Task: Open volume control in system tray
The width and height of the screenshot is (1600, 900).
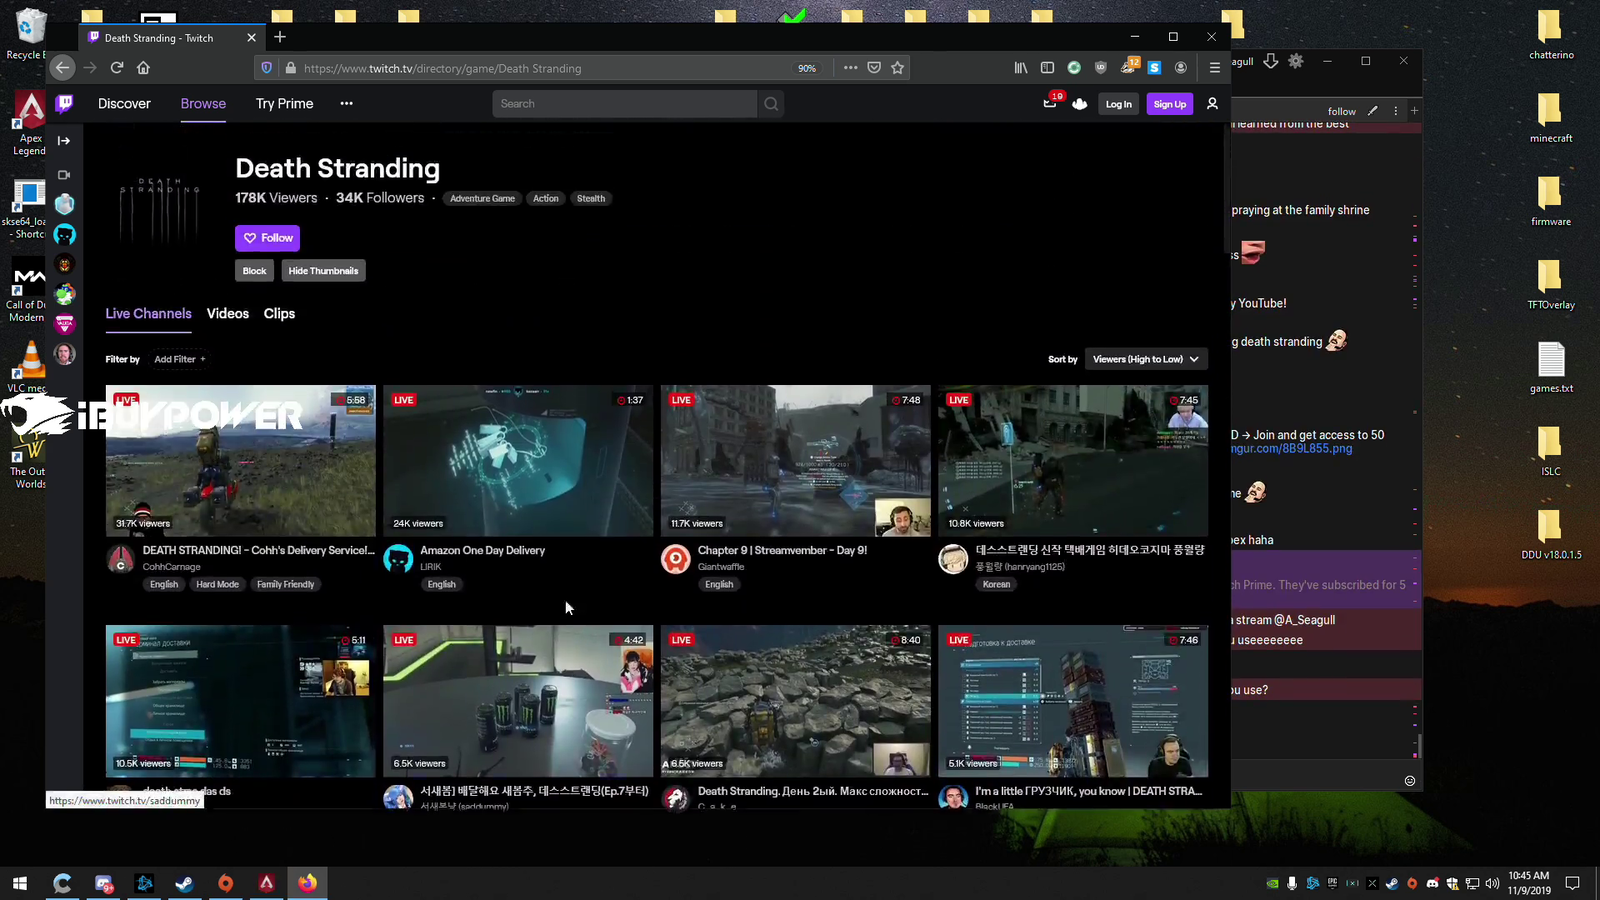Action: [1493, 883]
